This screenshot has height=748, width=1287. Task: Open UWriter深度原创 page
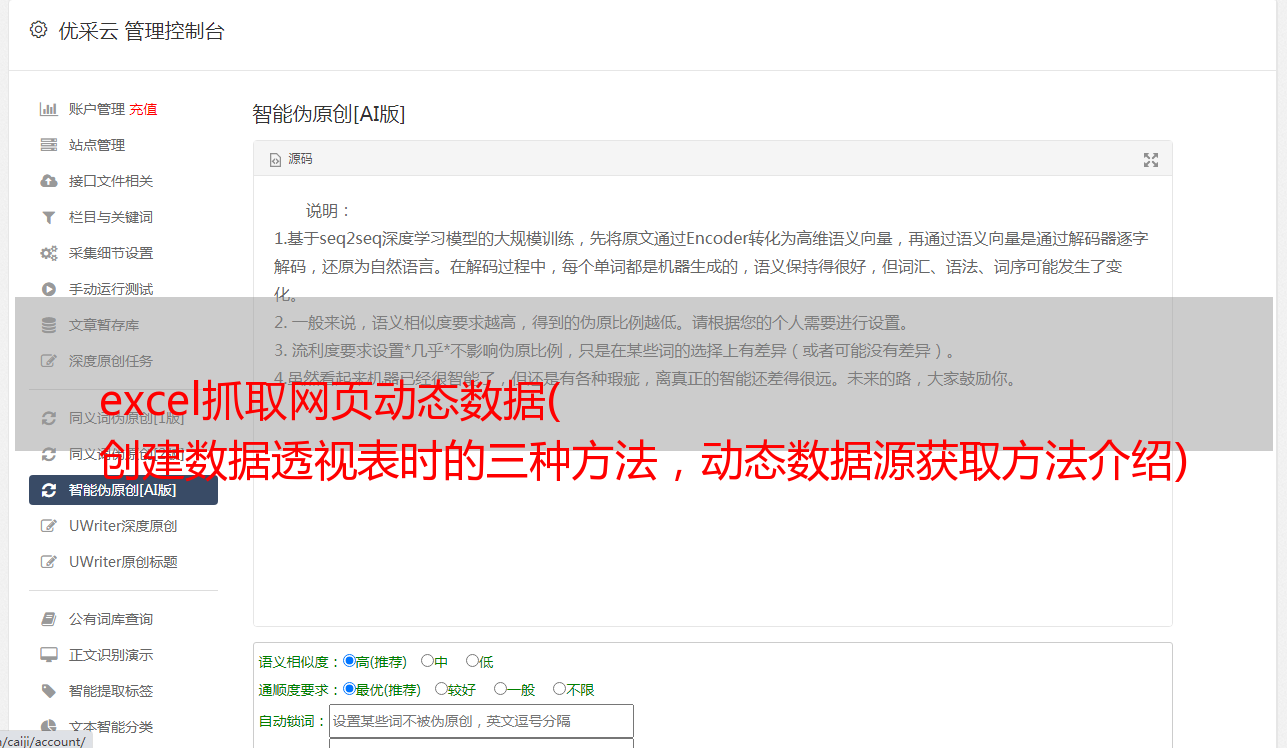(123, 526)
